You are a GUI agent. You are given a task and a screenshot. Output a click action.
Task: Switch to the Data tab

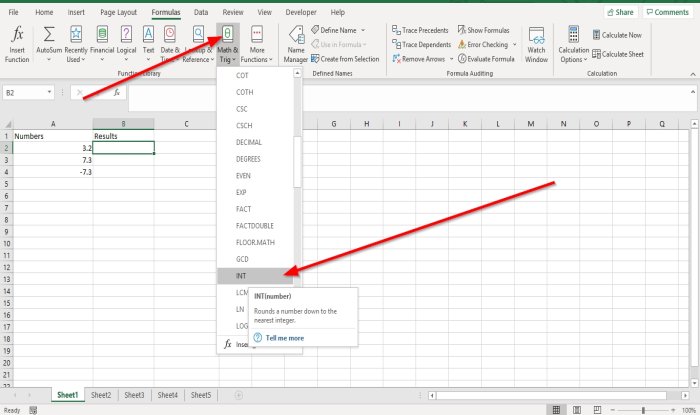tap(201, 12)
